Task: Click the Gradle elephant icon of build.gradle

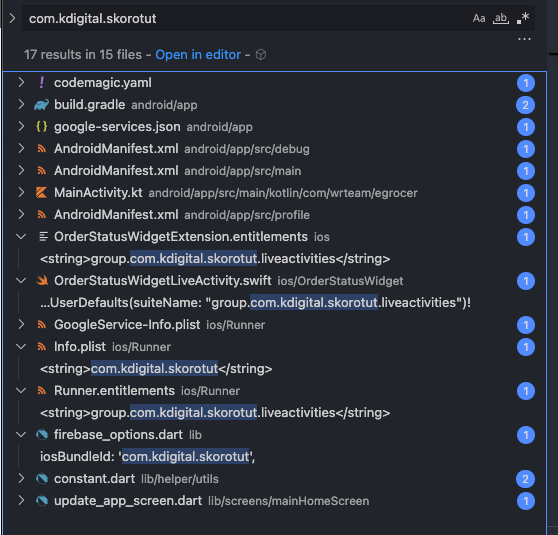Action: (41, 105)
